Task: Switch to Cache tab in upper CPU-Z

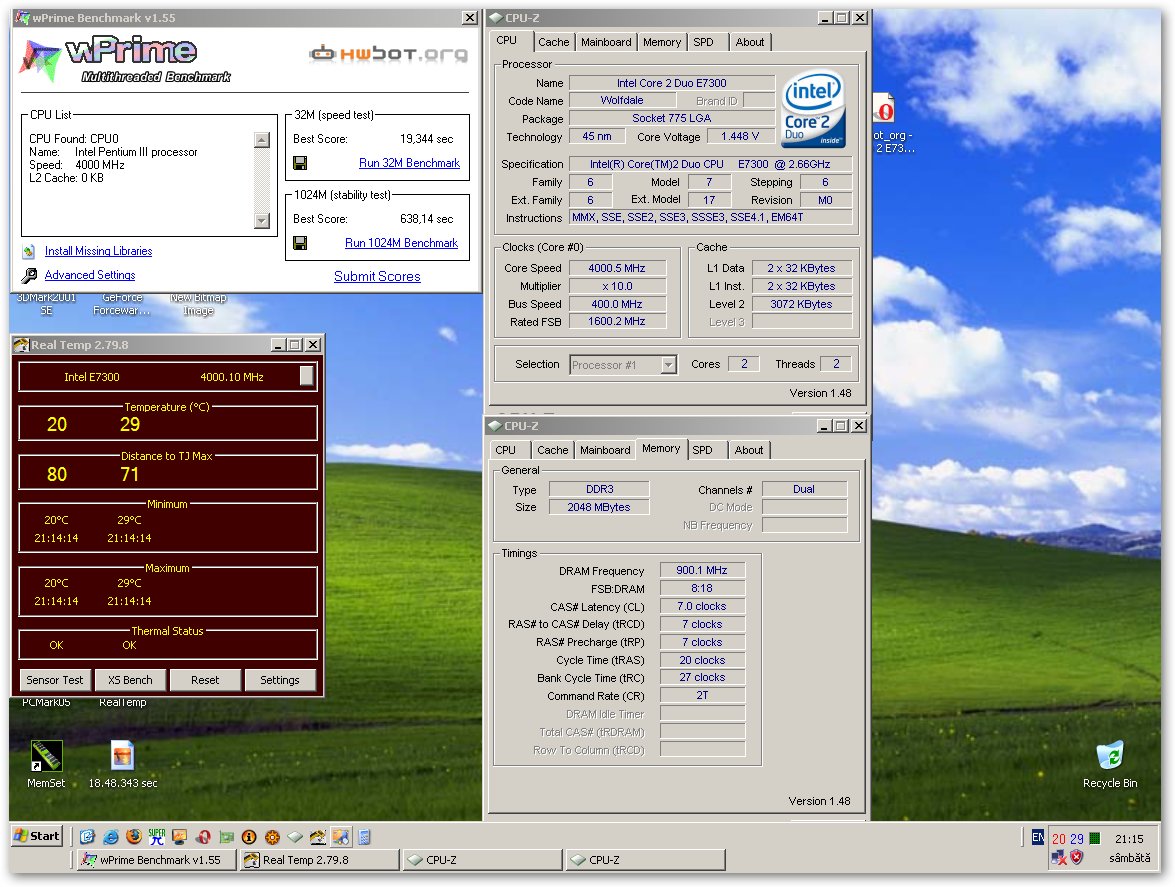Action: click(554, 42)
